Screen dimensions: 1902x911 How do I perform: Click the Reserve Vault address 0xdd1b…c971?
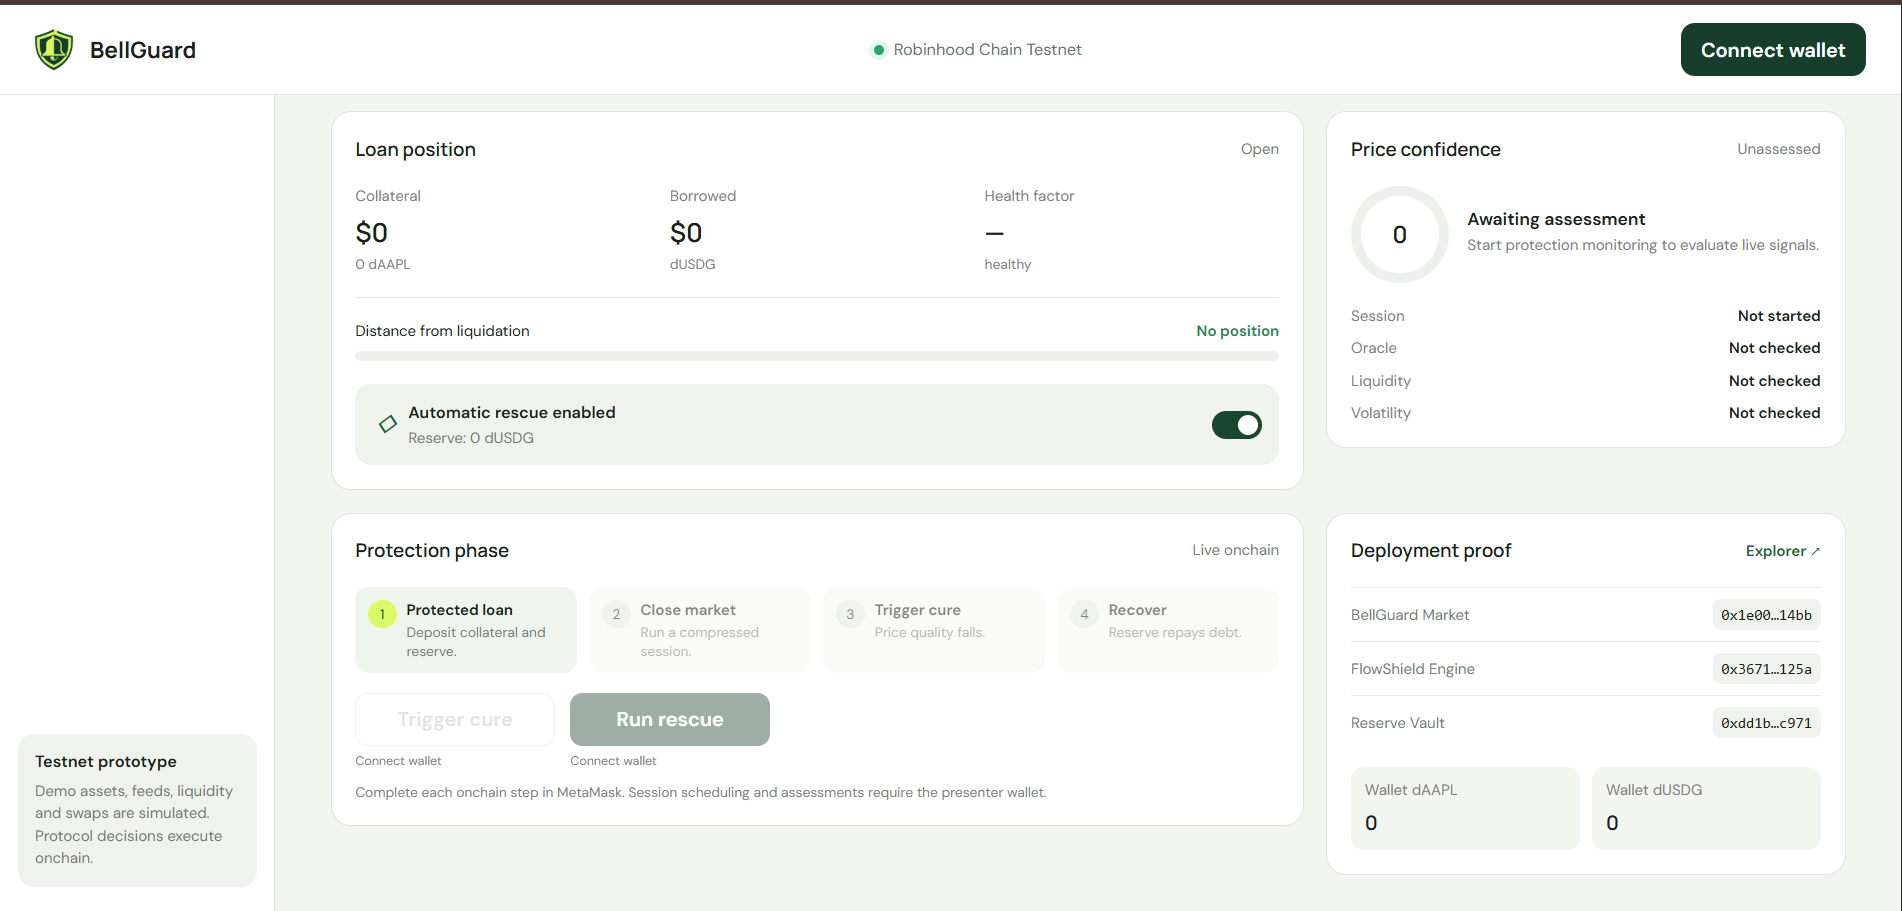(1766, 723)
